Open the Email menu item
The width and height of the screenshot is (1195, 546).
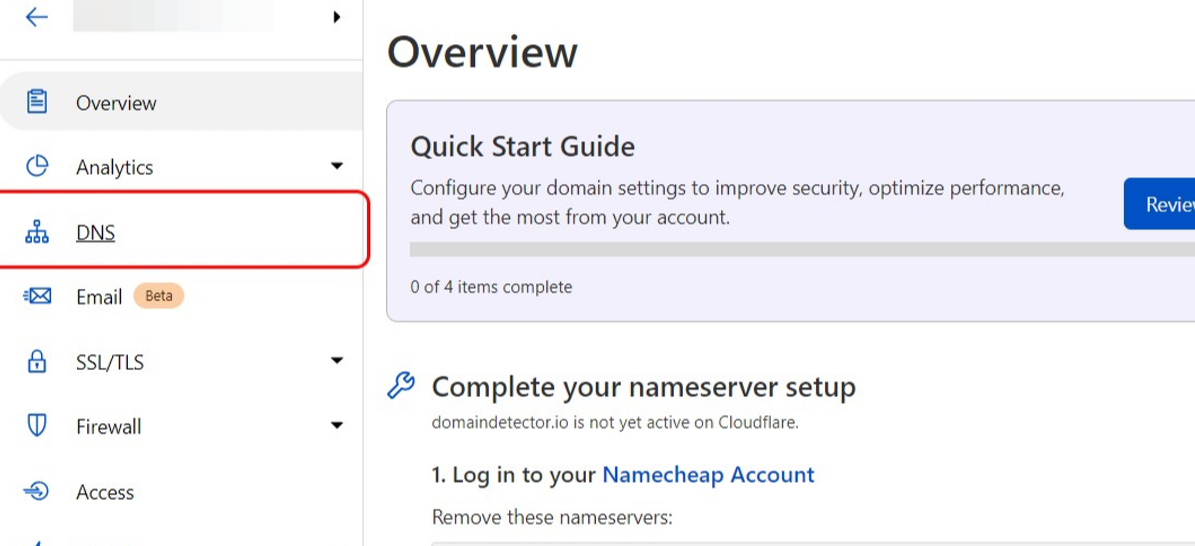click(x=99, y=297)
